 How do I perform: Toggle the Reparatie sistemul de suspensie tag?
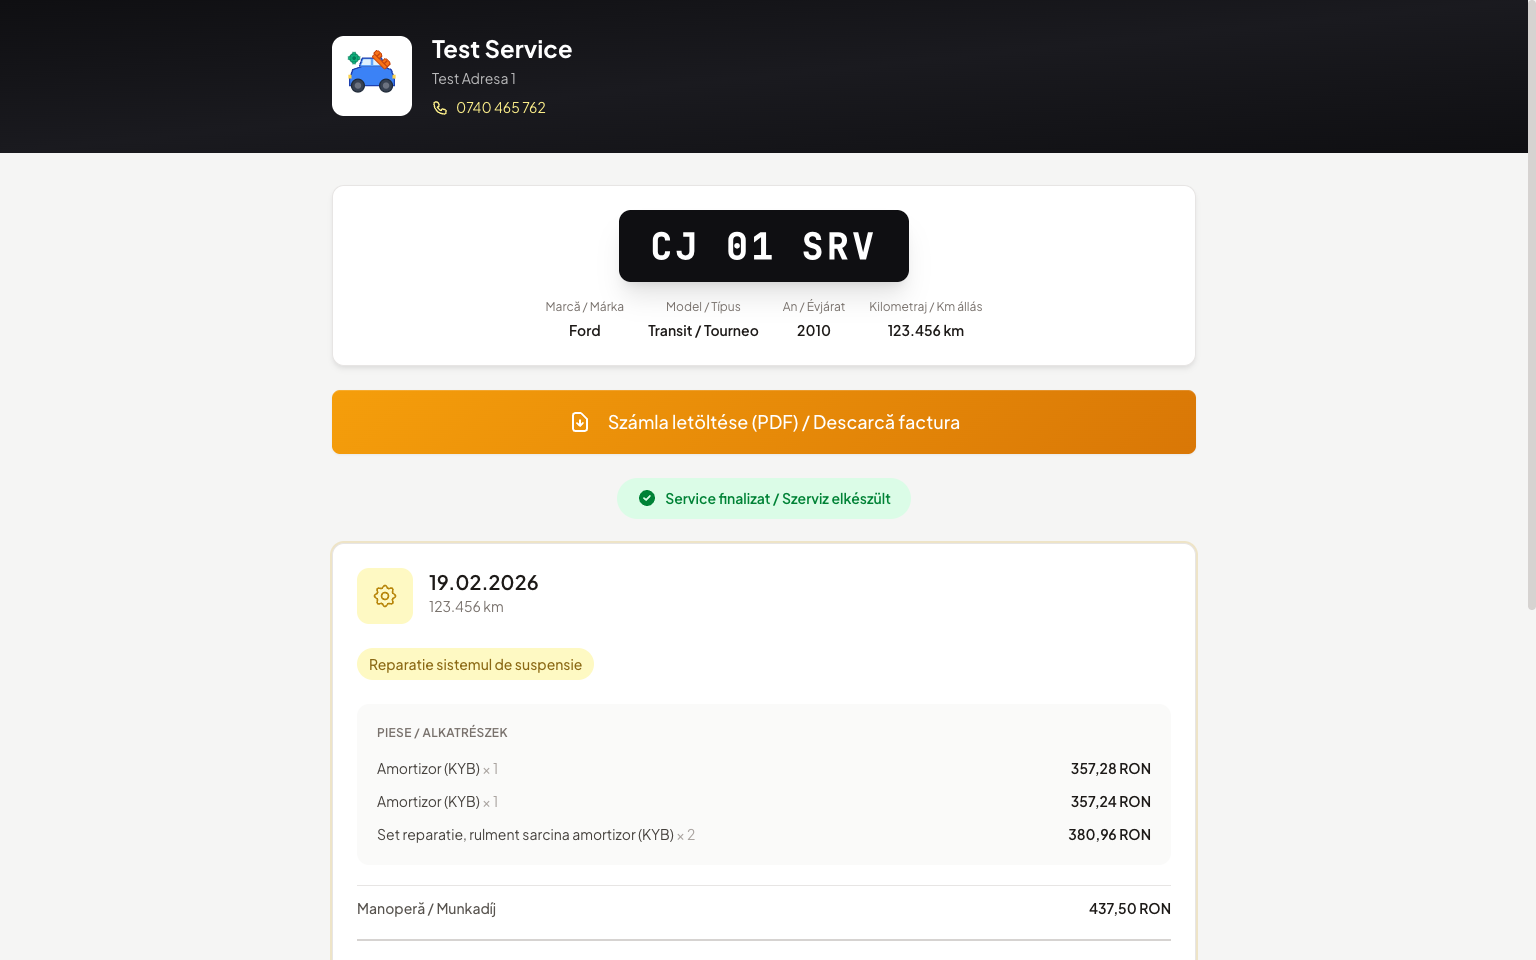click(x=475, y=663)
